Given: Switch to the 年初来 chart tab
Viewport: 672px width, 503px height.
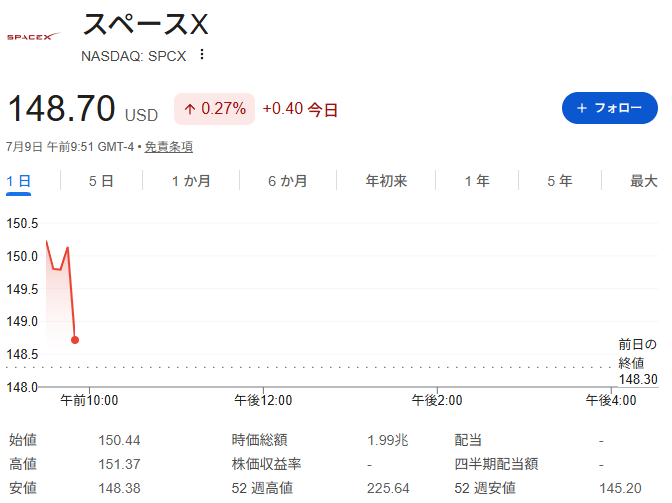Looking at the screenshot, I should 386,181.
